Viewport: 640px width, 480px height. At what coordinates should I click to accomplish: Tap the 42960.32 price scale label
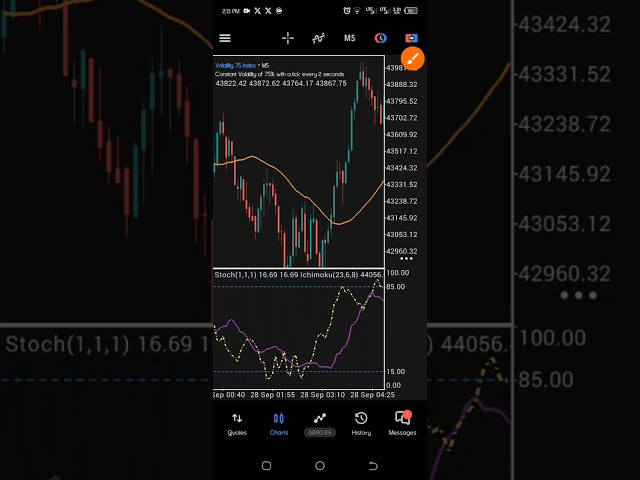click(402, 251)
